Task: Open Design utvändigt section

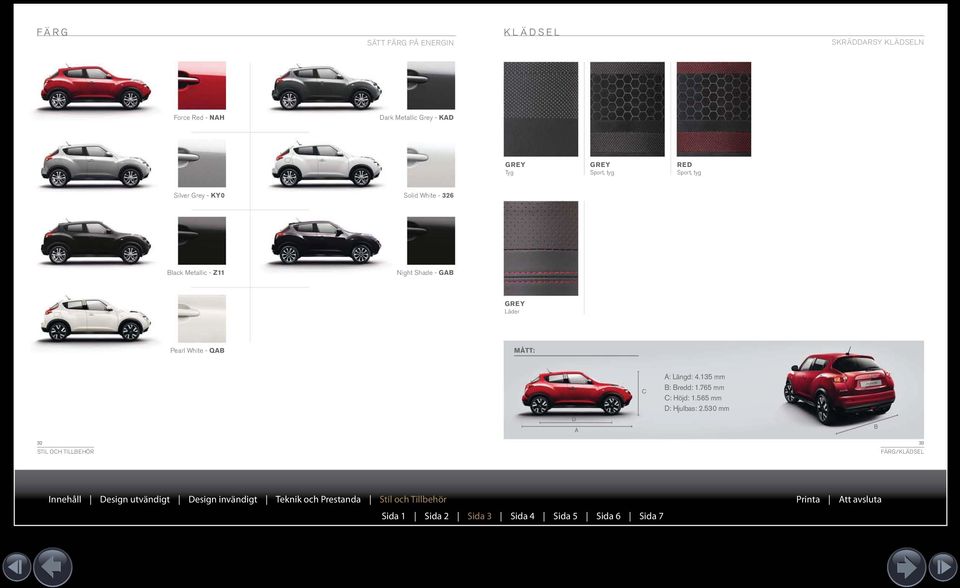Action: click(x=135, y=499)
